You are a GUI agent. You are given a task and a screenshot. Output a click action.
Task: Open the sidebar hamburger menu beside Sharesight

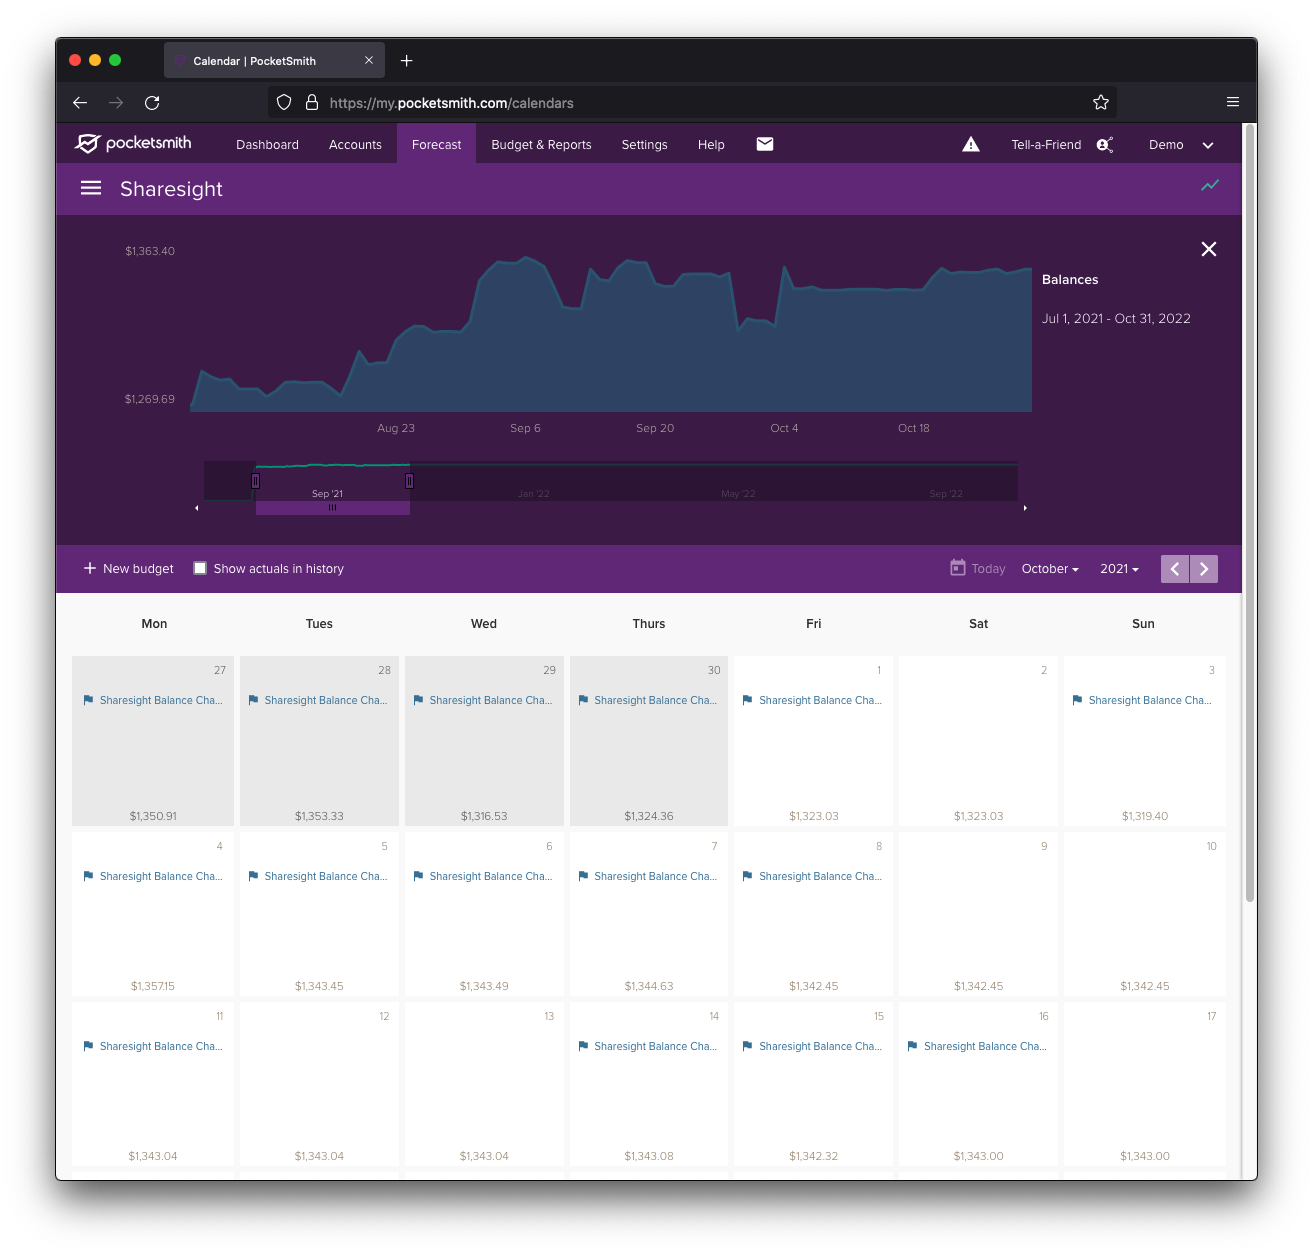91,188
